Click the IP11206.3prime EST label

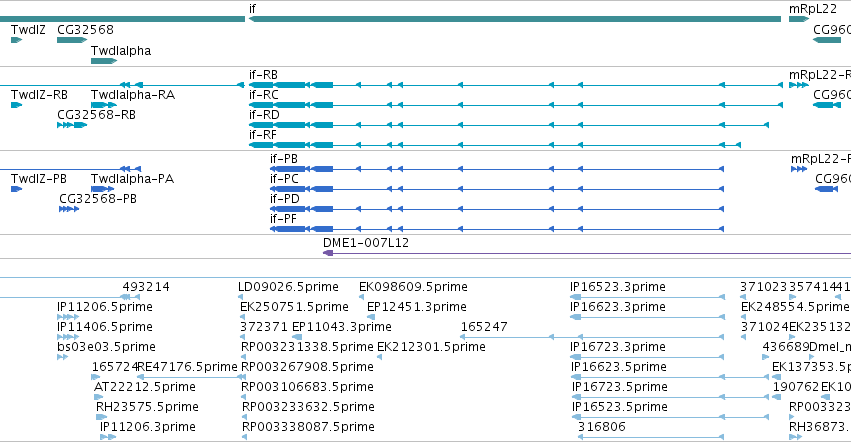pos(148,427)
